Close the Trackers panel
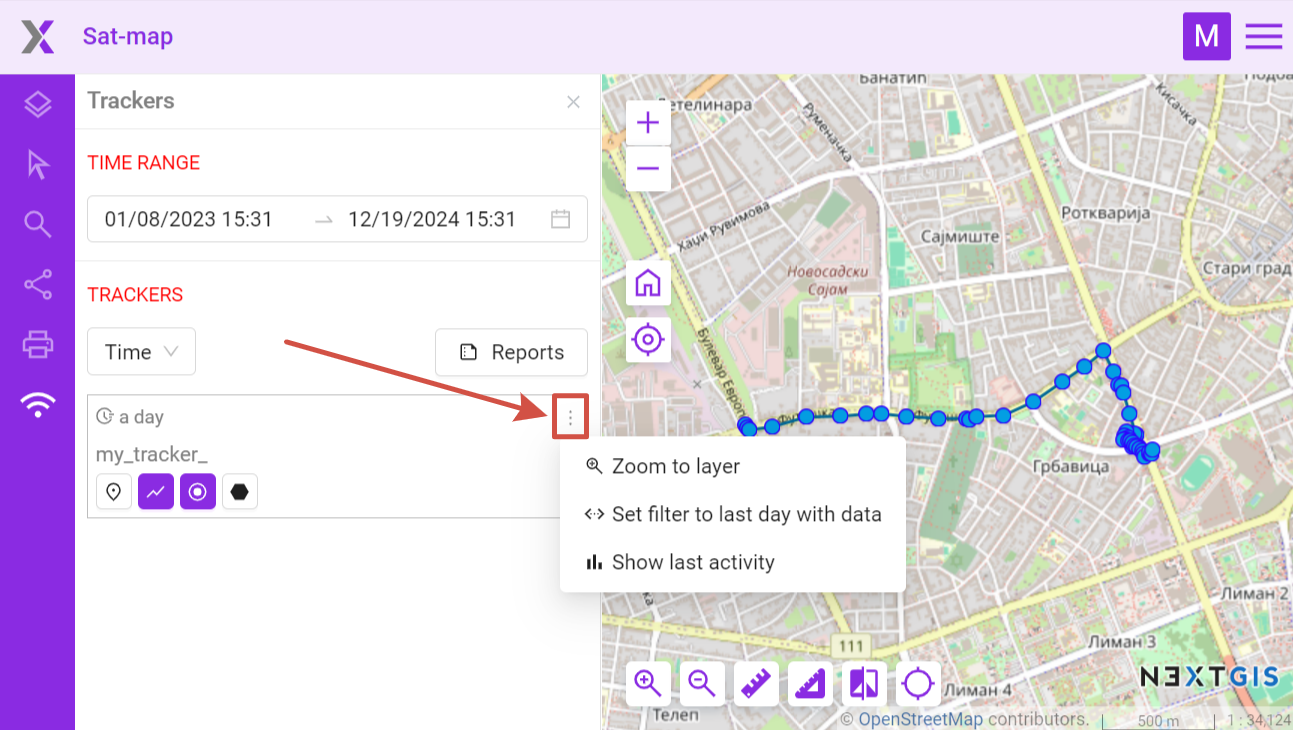Screen dimensions: 1293x730 573,102
